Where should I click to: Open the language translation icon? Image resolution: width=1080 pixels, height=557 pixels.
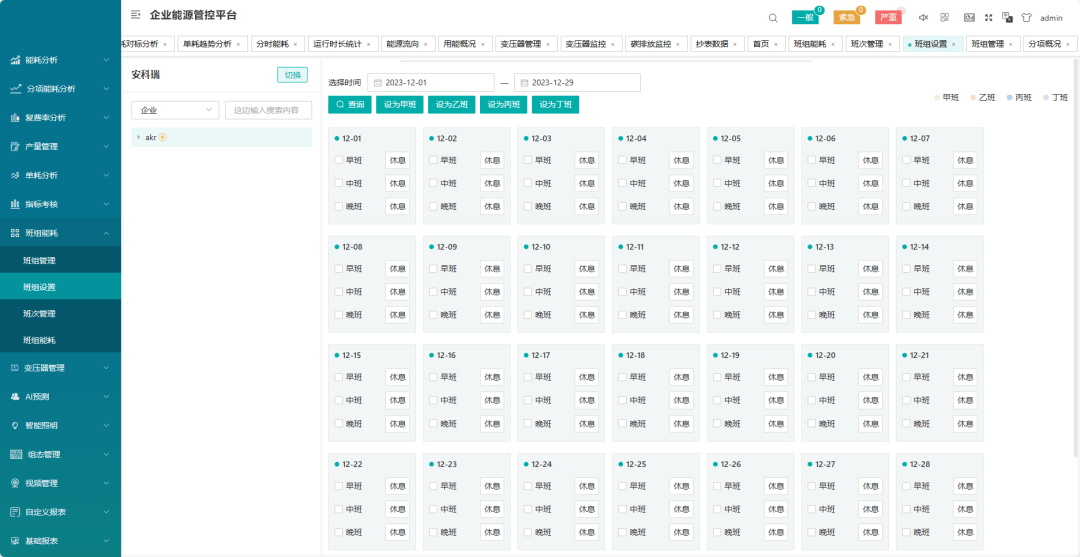pyautogui.click(x=1008, y=18)
